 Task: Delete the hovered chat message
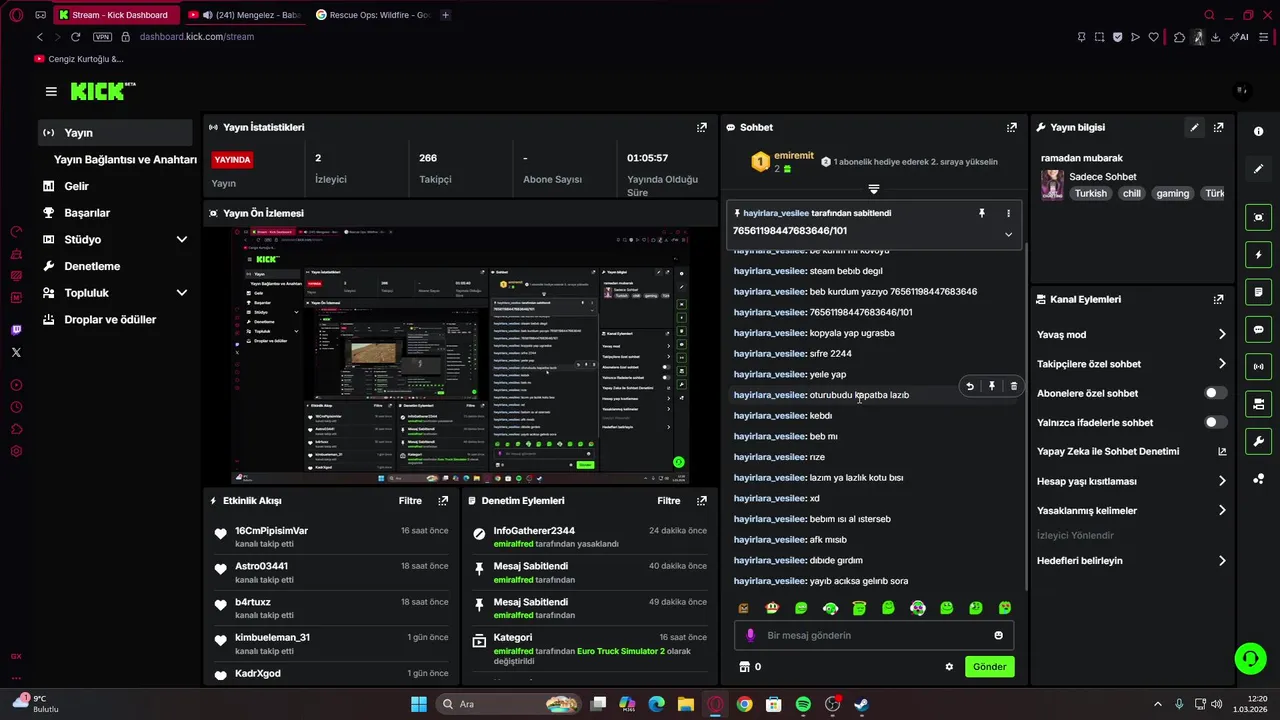coord(1014,386)
